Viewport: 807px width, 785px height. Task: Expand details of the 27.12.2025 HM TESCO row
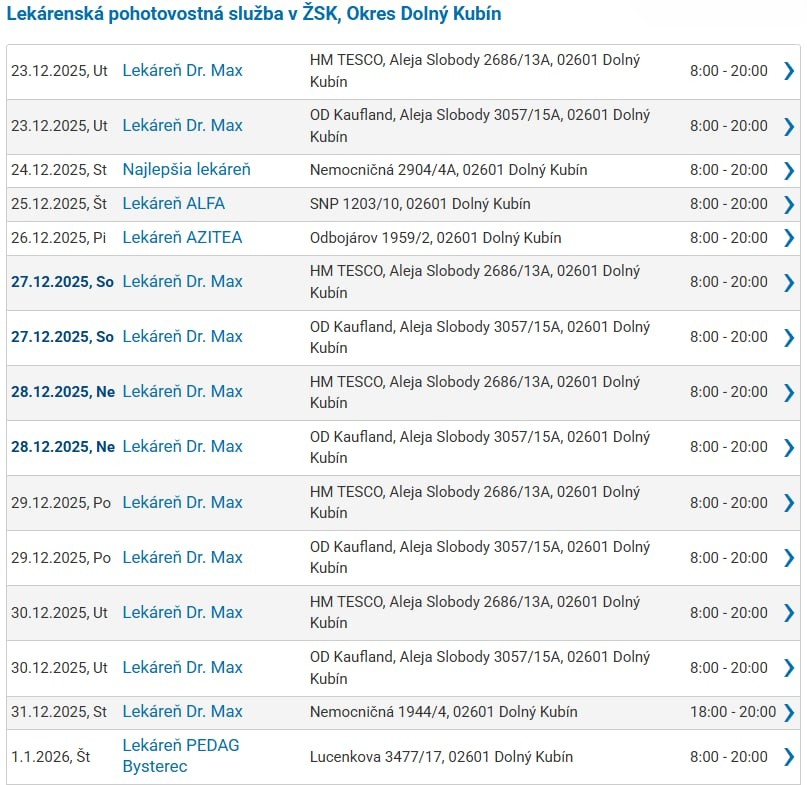click(x=788, y=282)
